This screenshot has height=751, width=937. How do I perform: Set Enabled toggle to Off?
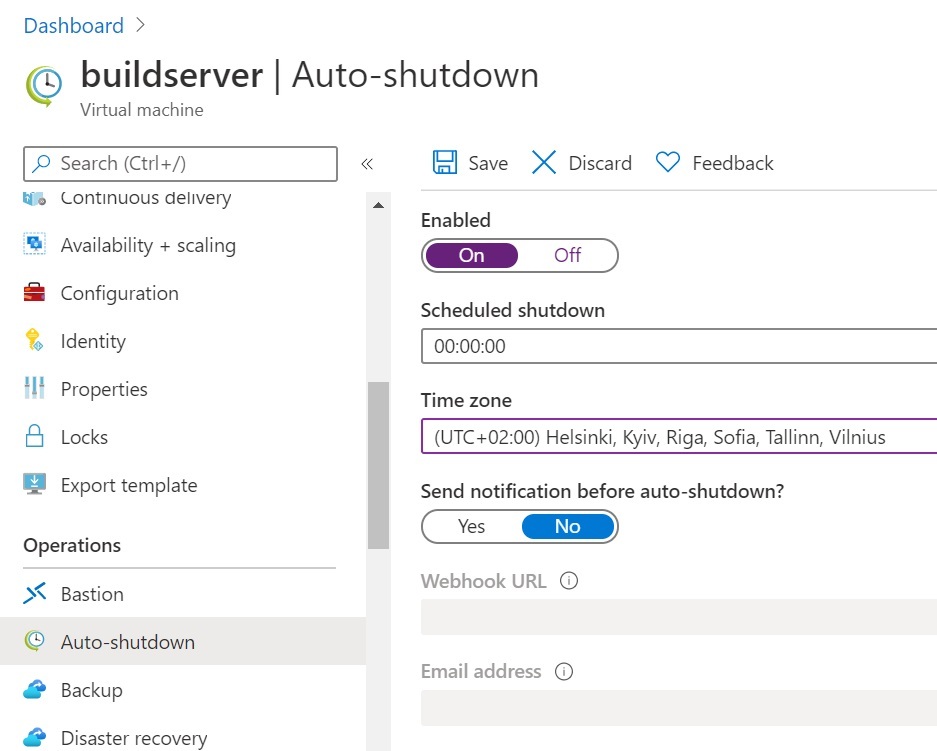coord(567,255)
